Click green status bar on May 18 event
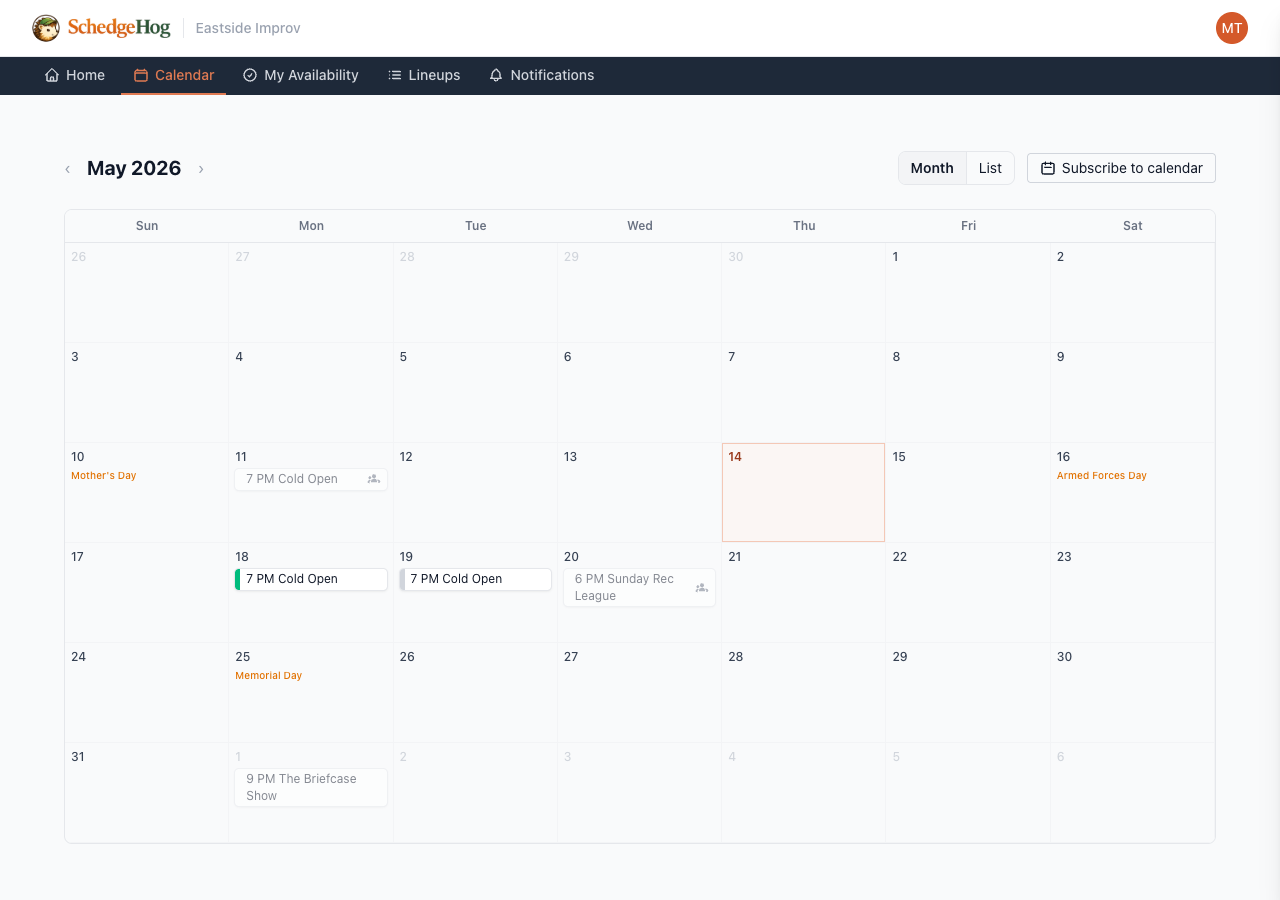This screenshot has height=900, width=1280. pyautogui.click(x=238, y=579)
